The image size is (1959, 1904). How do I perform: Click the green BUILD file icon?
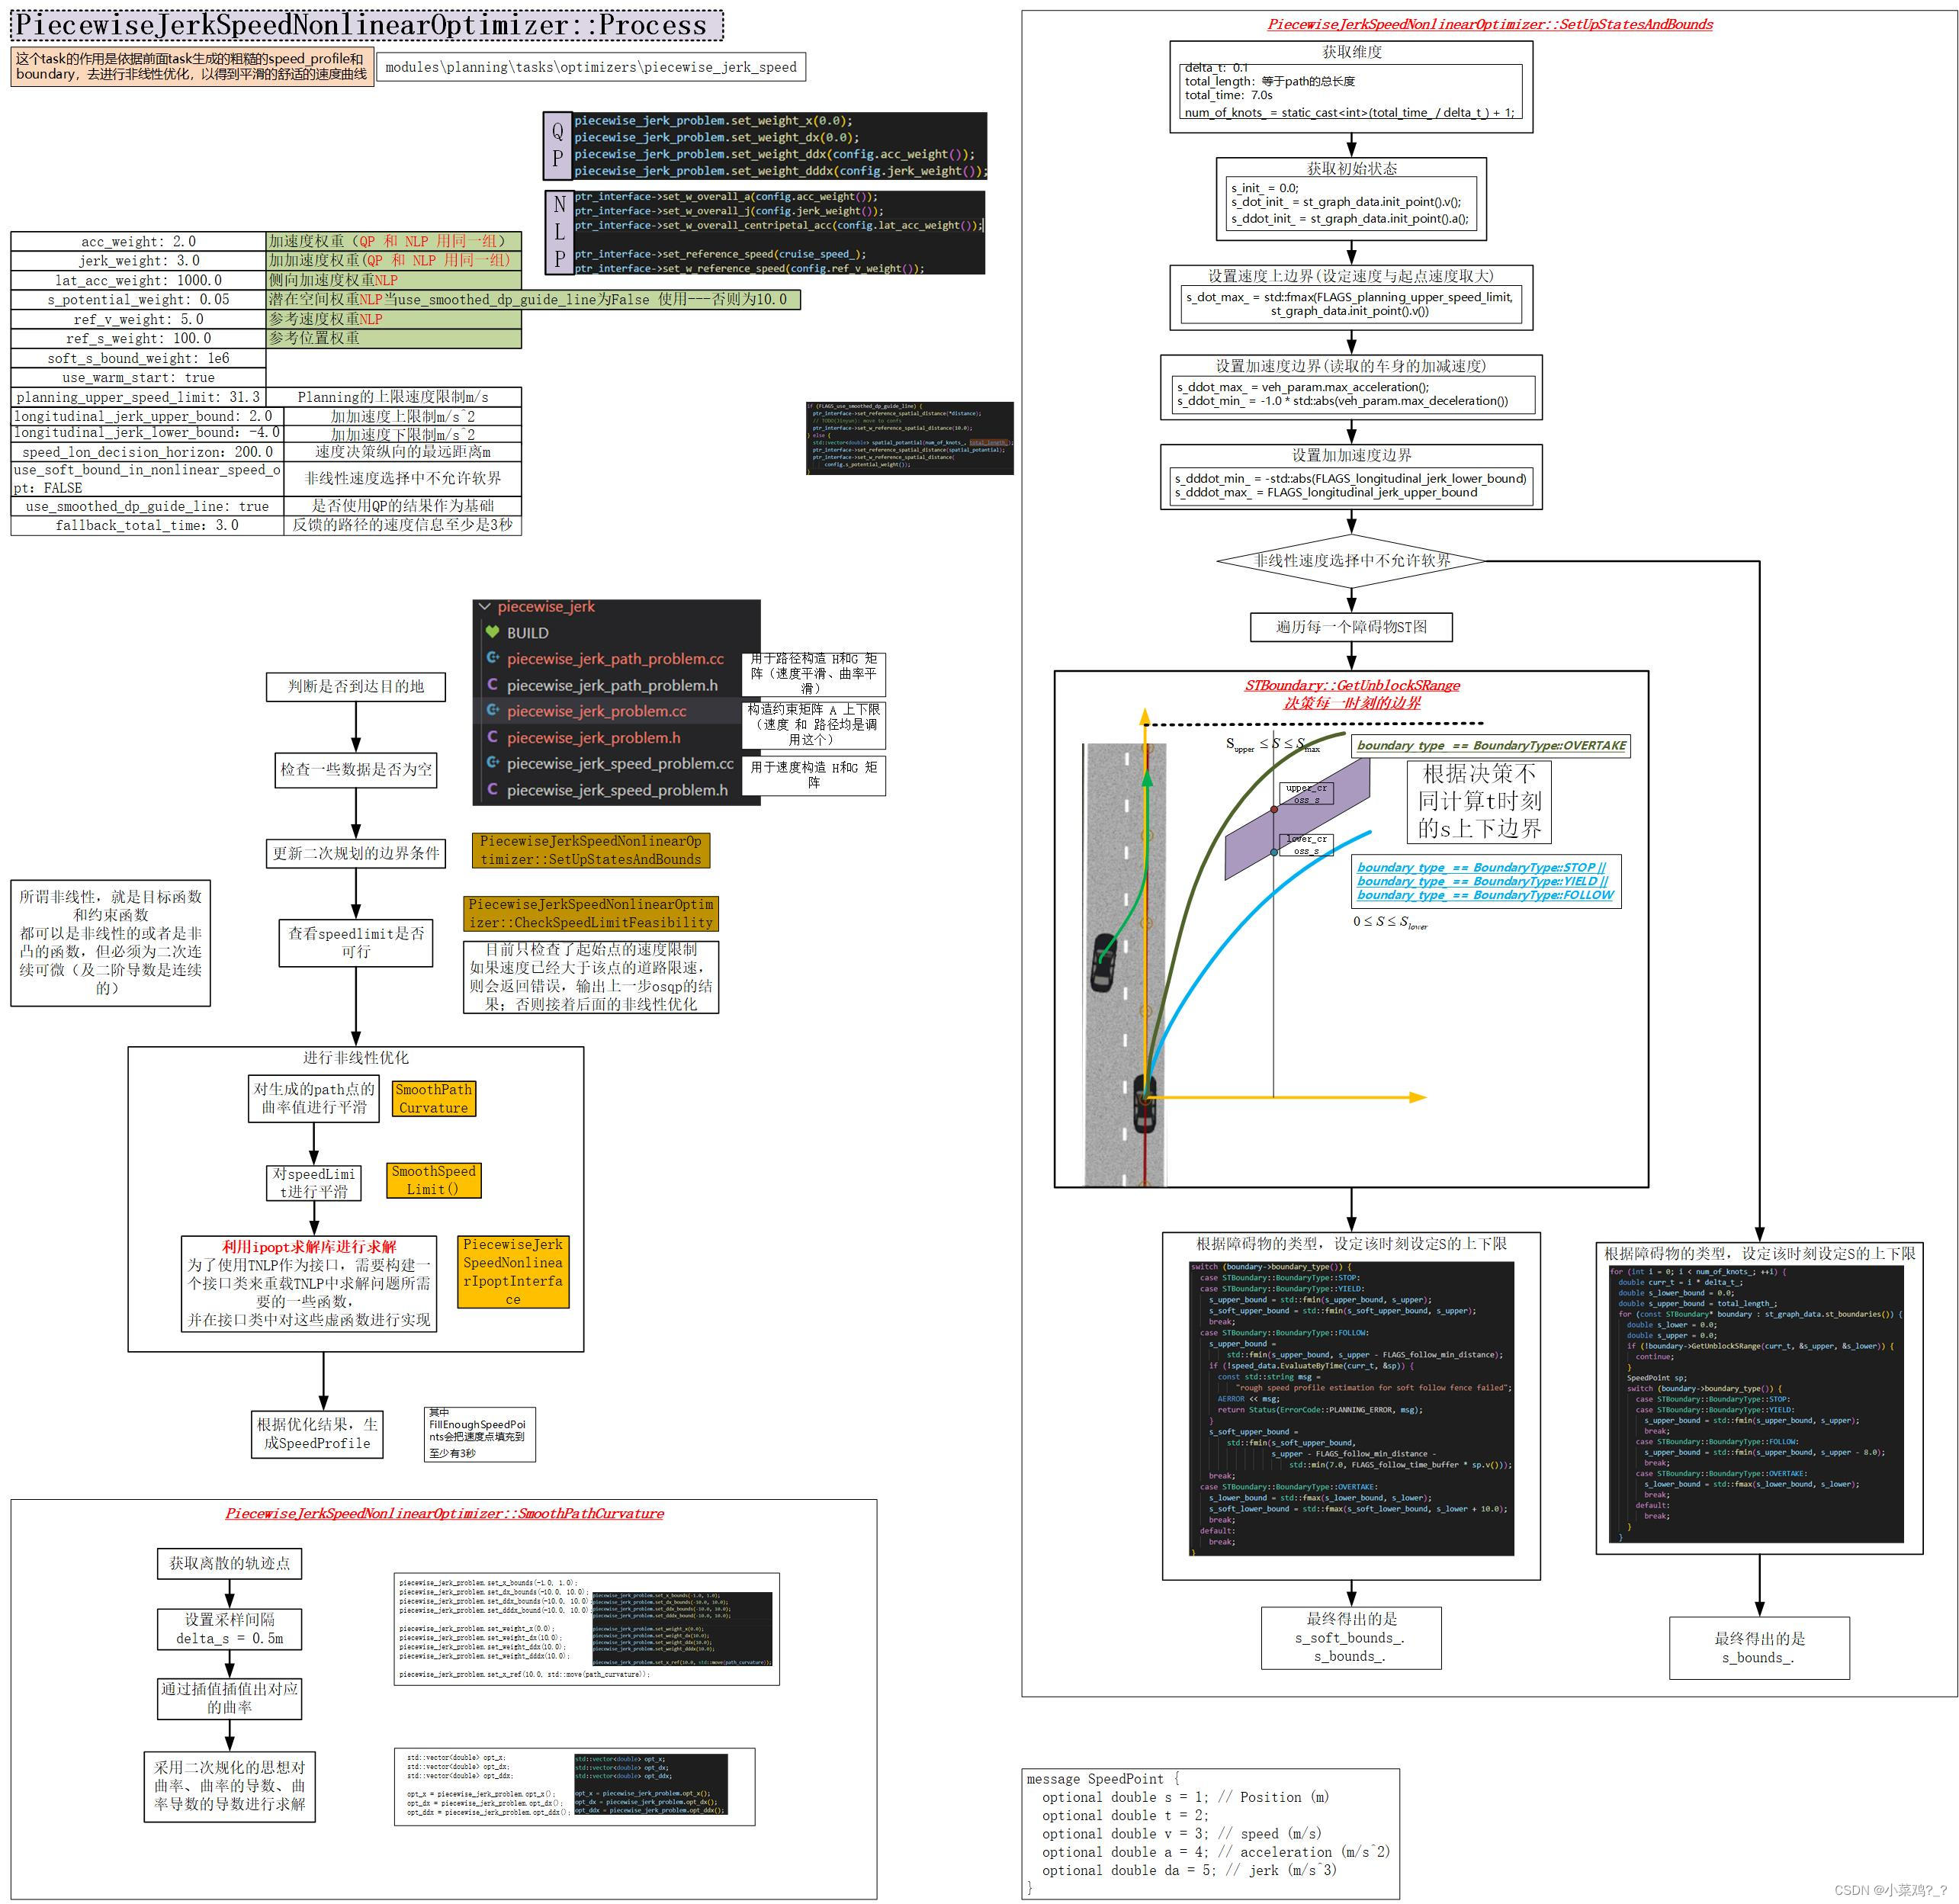click(492, 632)
